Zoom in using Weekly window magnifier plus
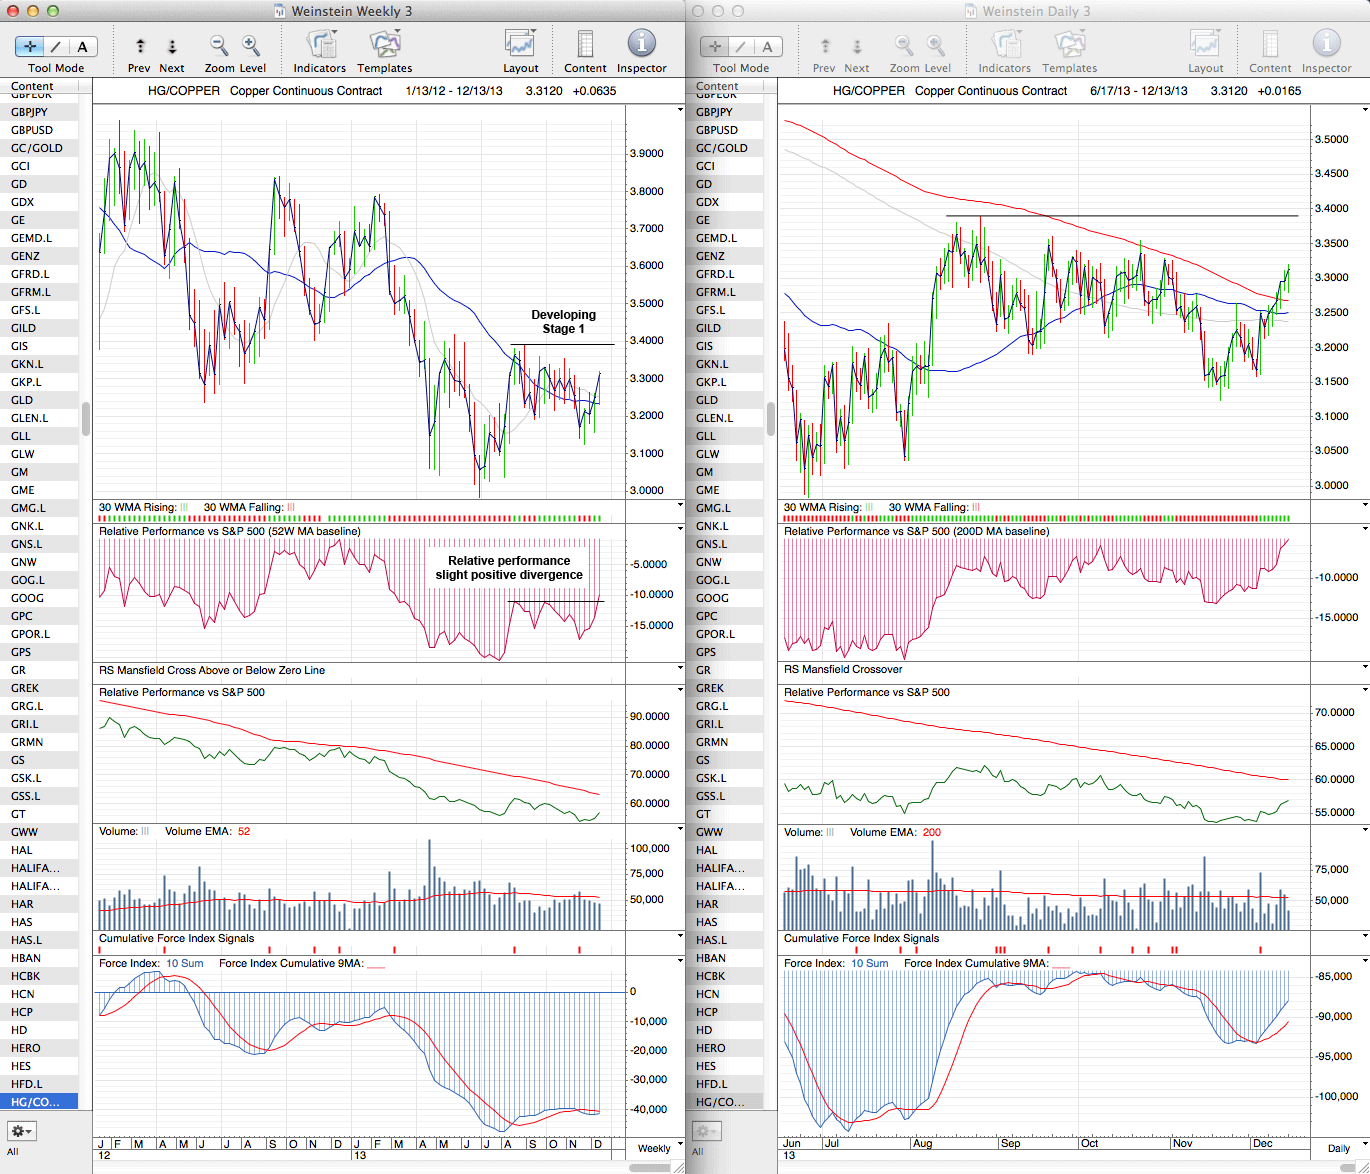 click(251, 46)
